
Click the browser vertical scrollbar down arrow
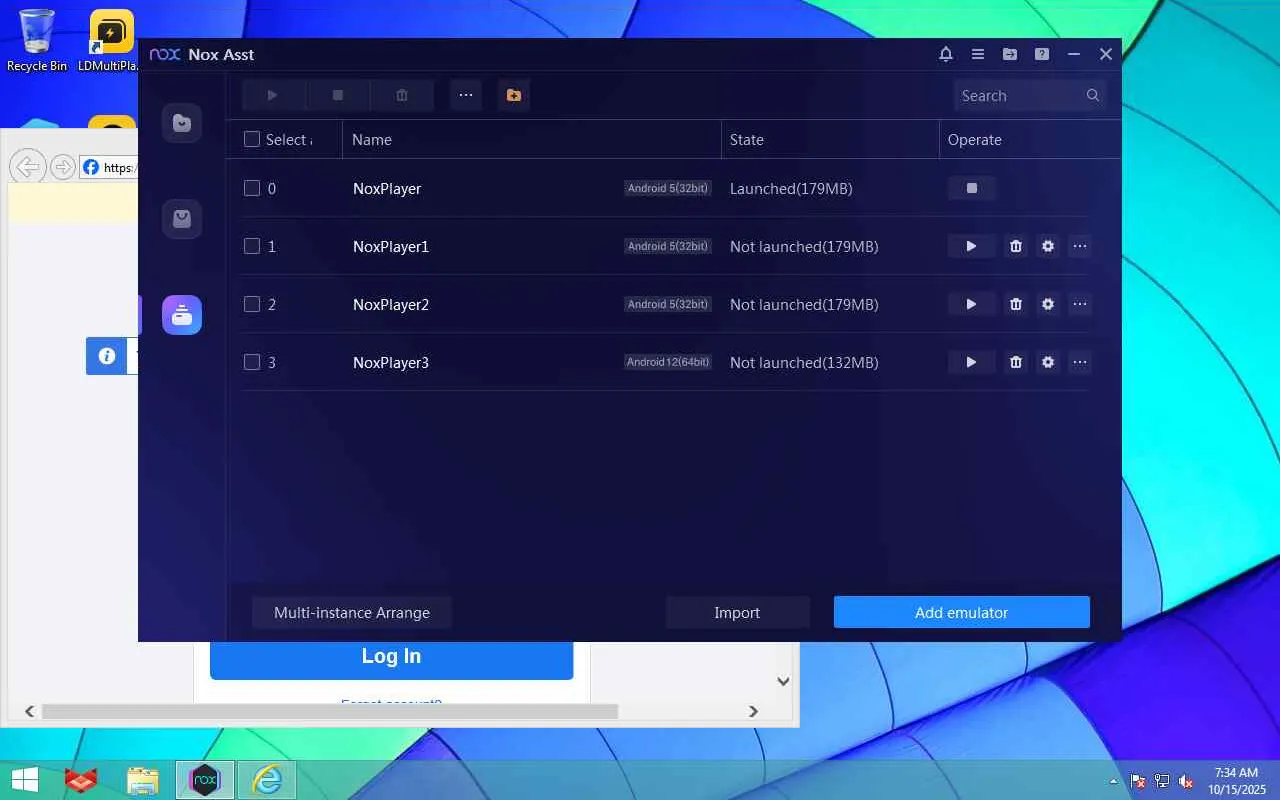pos(783,681)
